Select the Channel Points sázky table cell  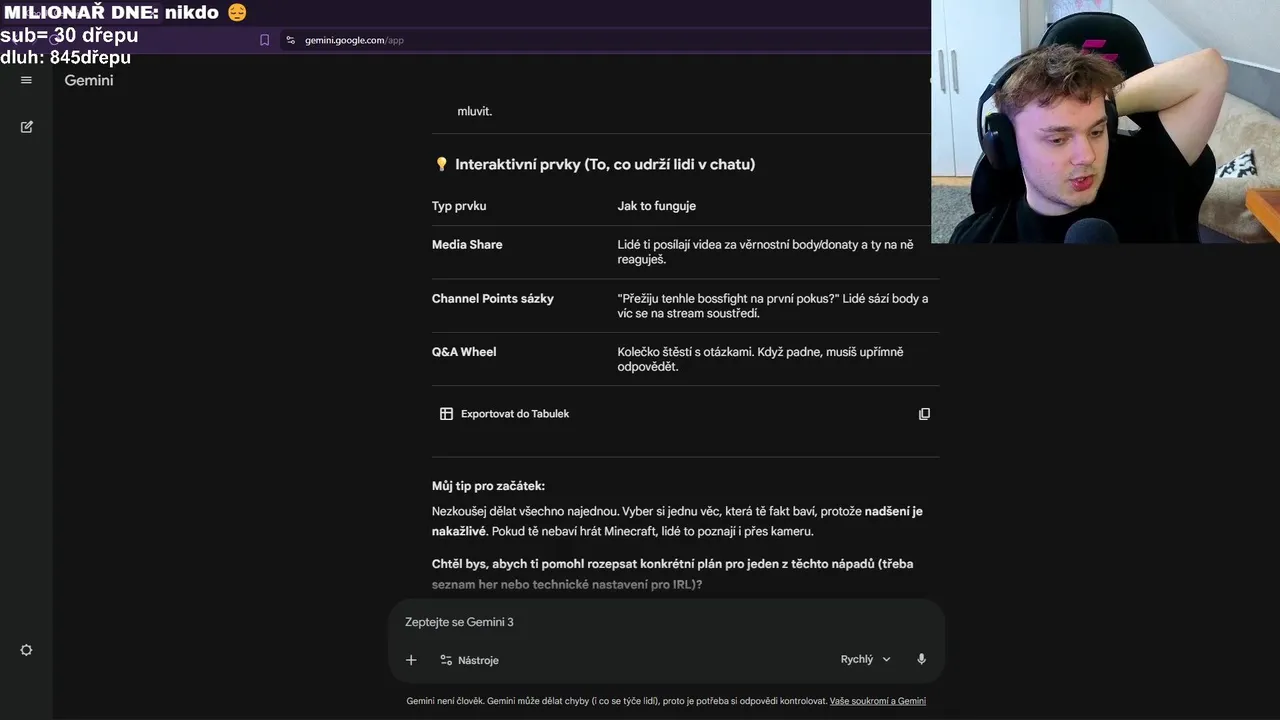tap(492, 299)
